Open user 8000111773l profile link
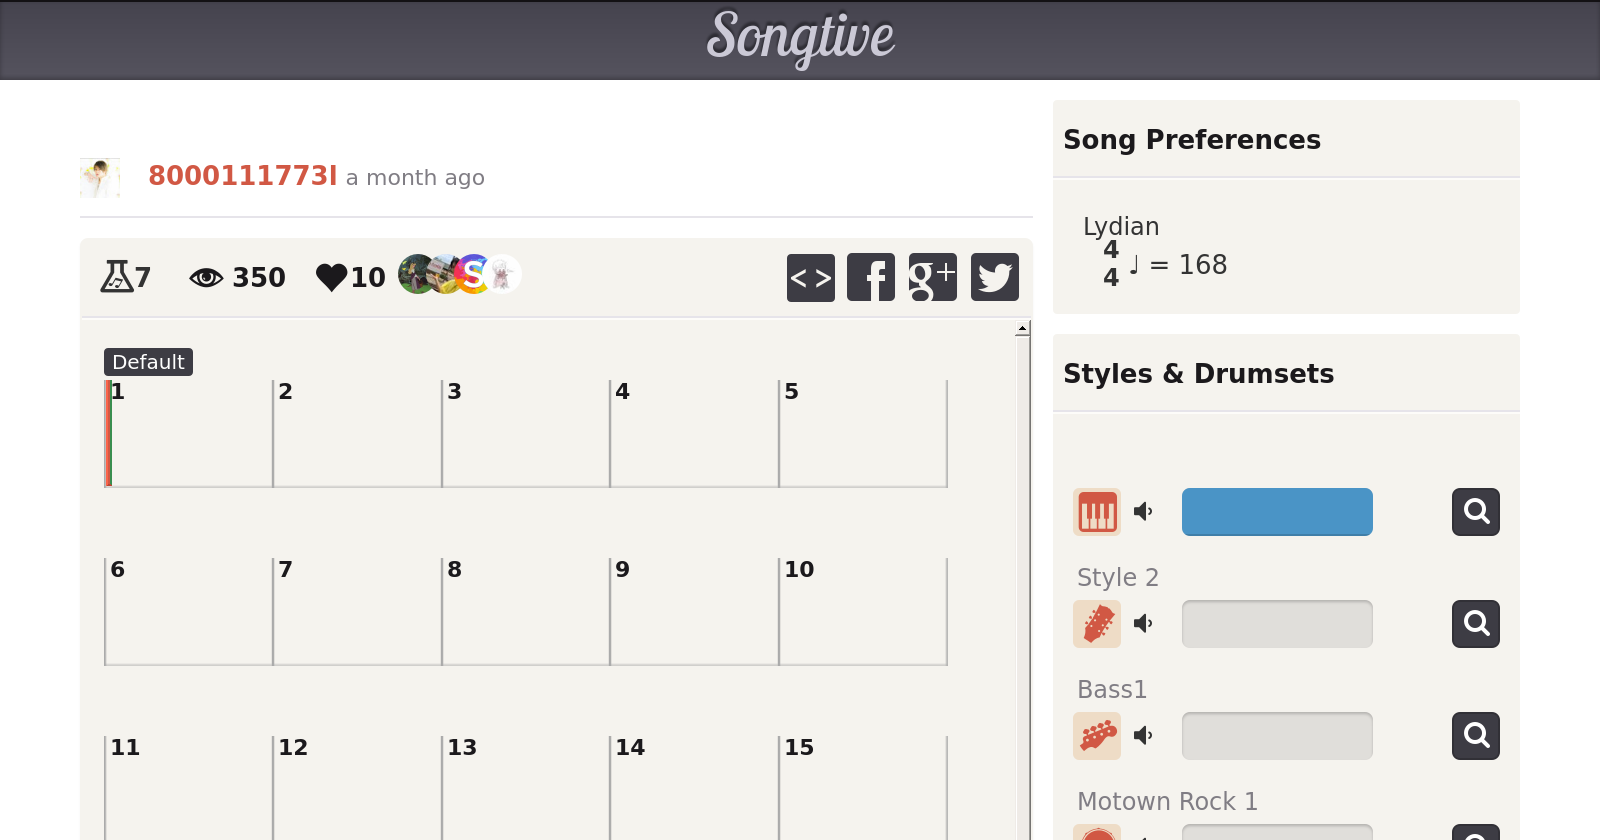Screen dimensions: 1600x840 [x=242, y=176]
